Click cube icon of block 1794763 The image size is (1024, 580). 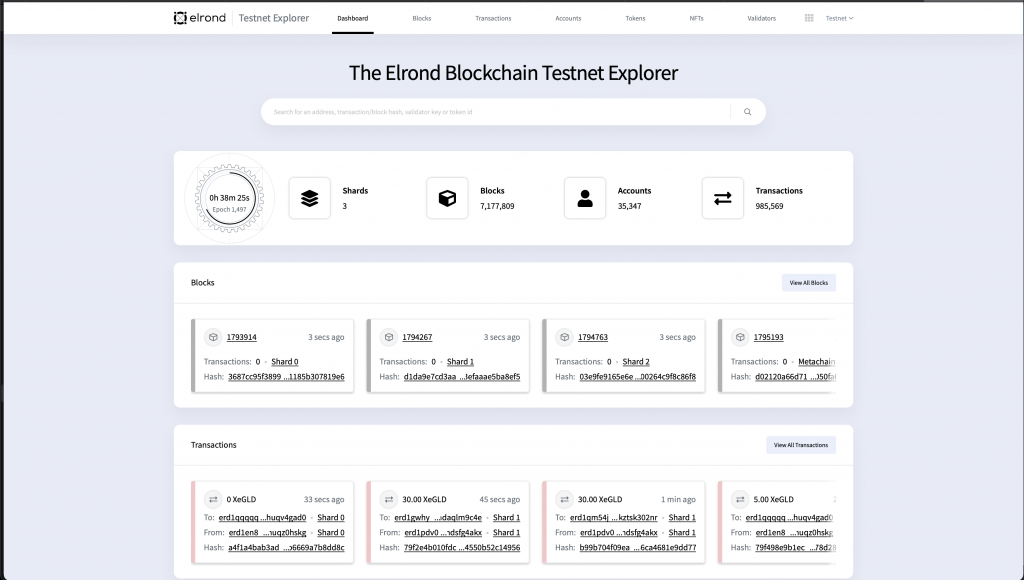tap(564, 337)
